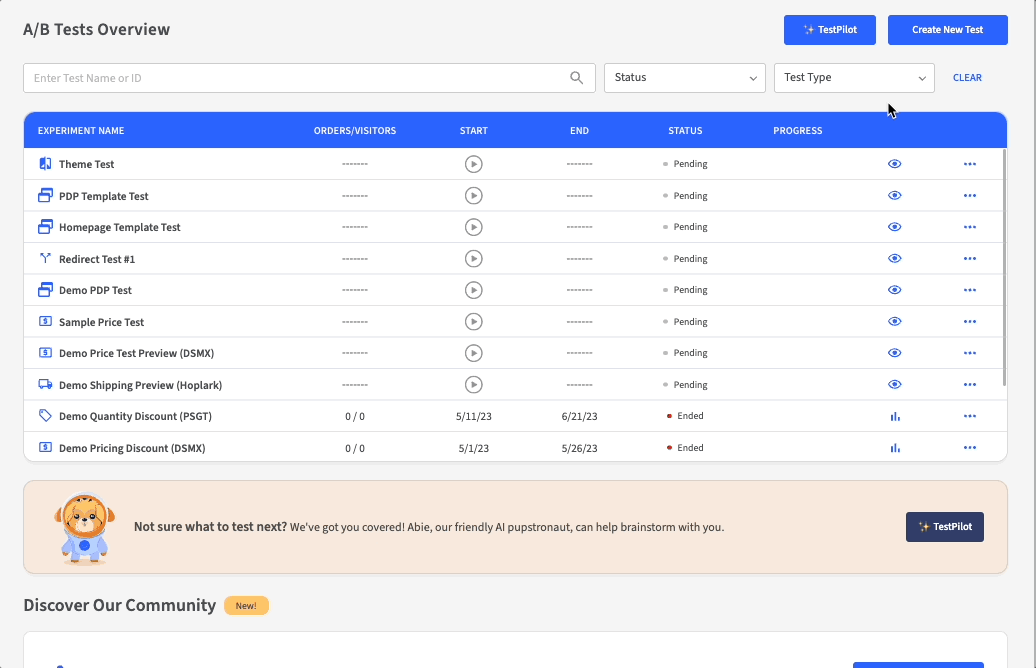
Task: Click the Create New Test button
Action: [947, 30]
